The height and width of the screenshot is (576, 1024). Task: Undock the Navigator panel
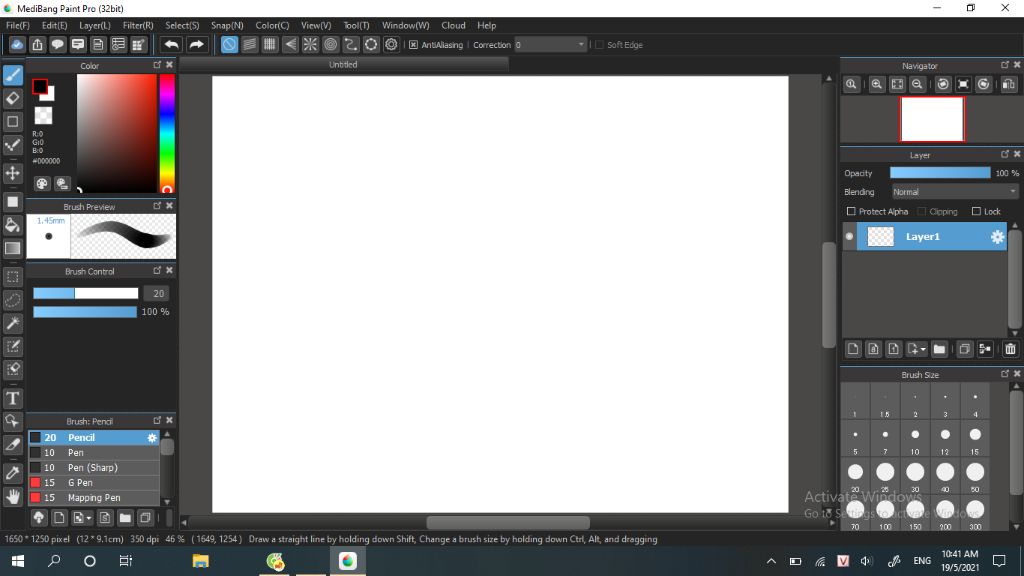click(1004, 65)
